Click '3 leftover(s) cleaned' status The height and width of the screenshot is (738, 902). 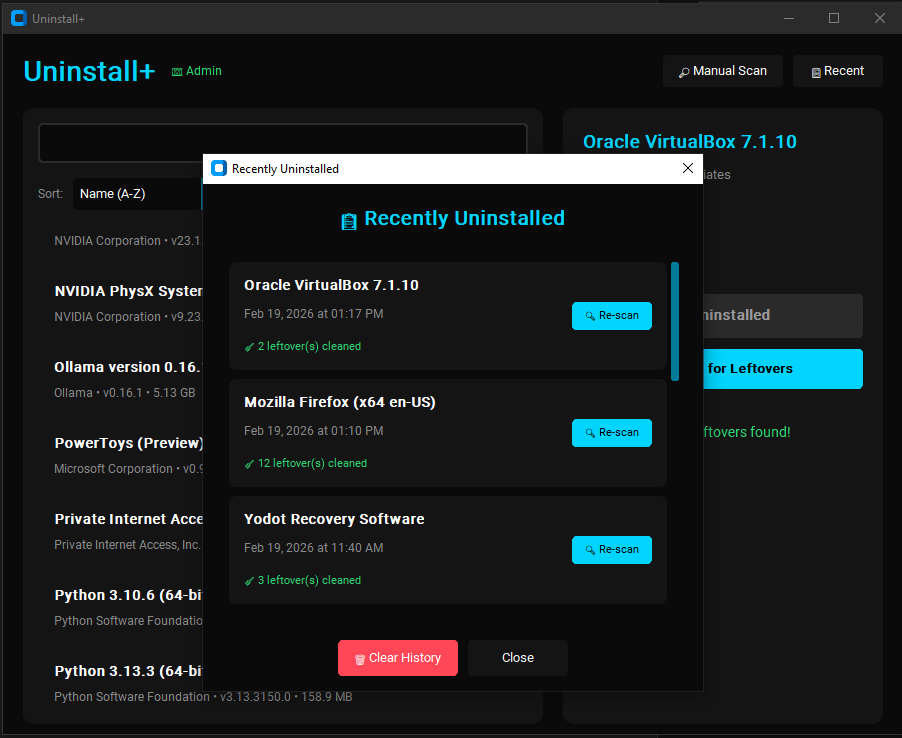click(x=303, y=580)
